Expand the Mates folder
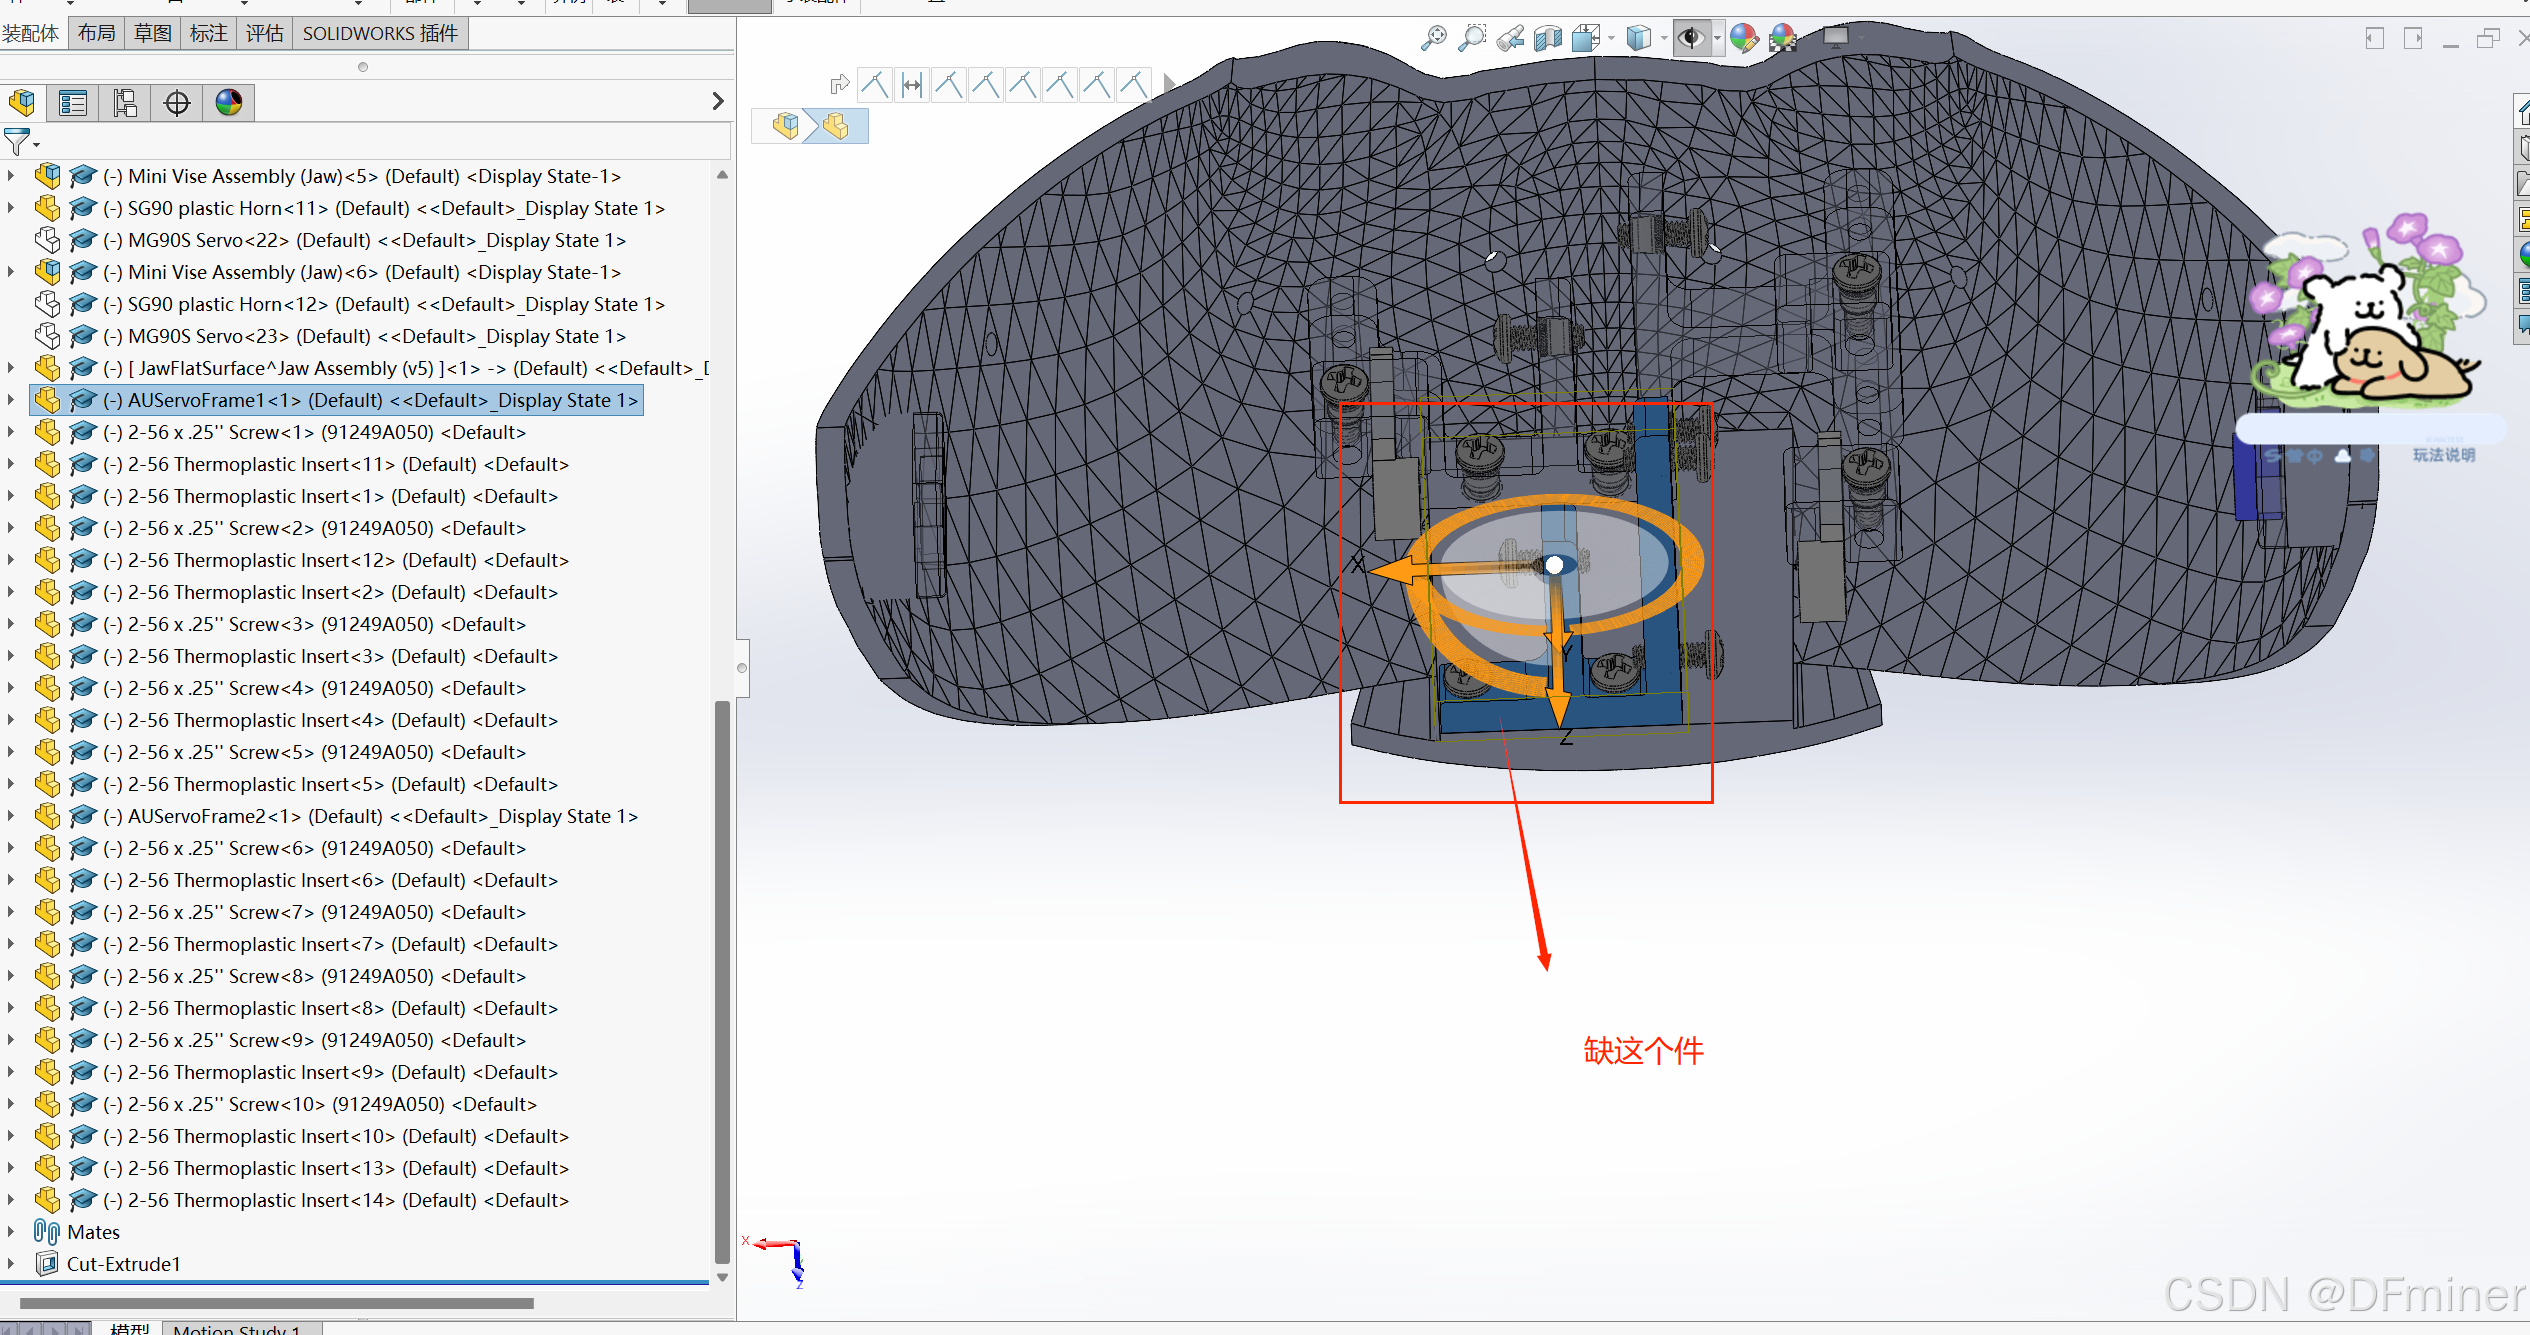This screenshot has width=2530, height=1335. pos(11,1231)
